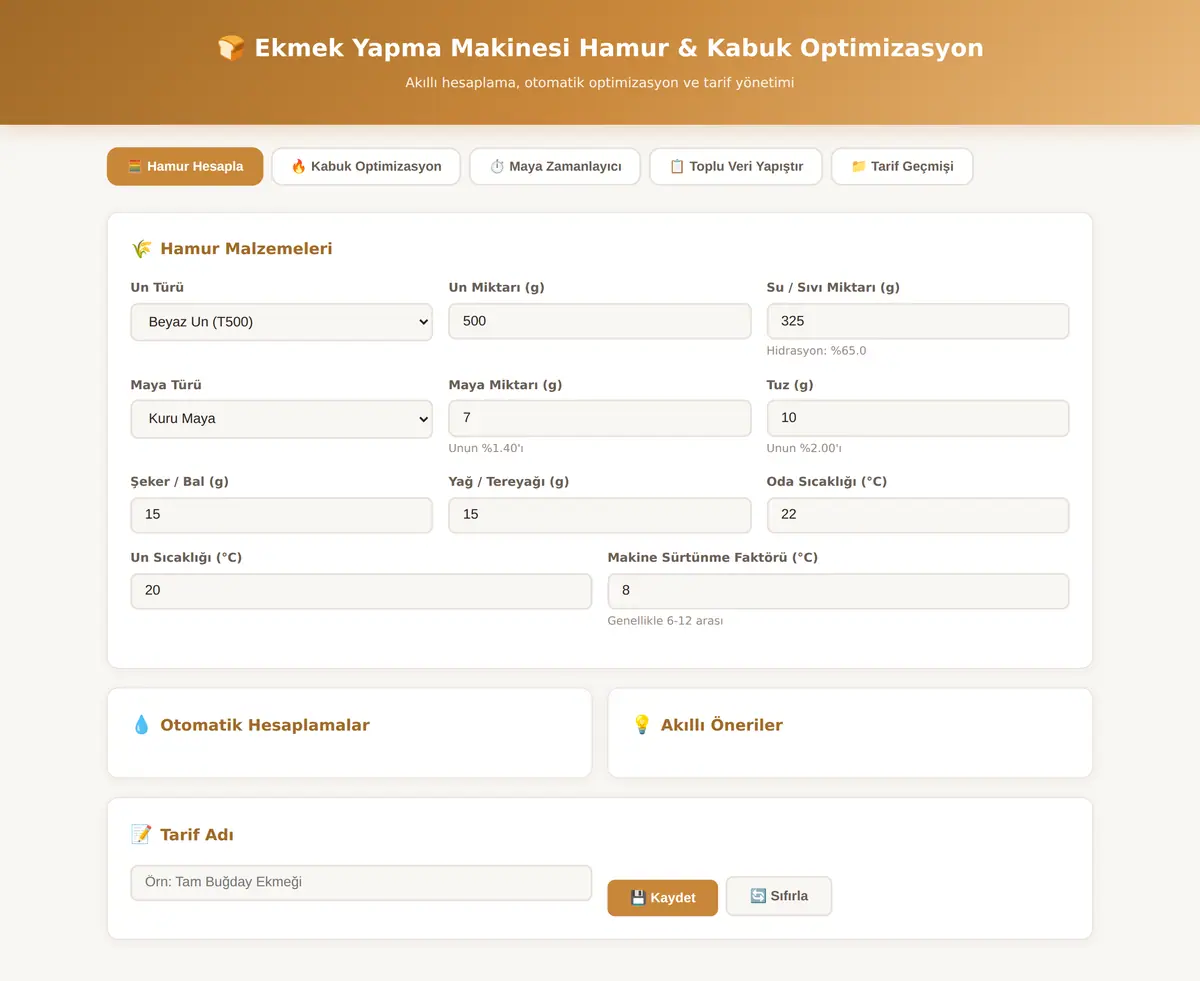The image size is (1200, 981).
Task: Click the folder icon on Tarif Geçmişi
Action: 859,166
